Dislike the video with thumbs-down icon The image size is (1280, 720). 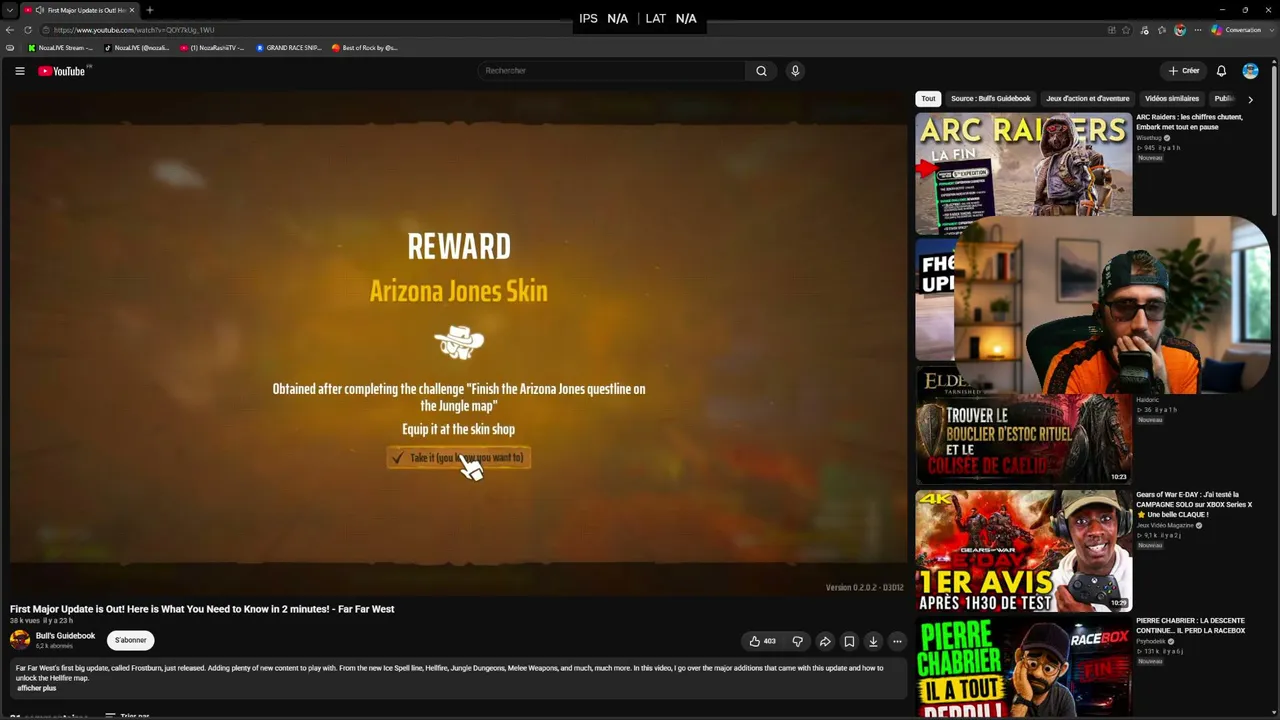coord(797,641)
